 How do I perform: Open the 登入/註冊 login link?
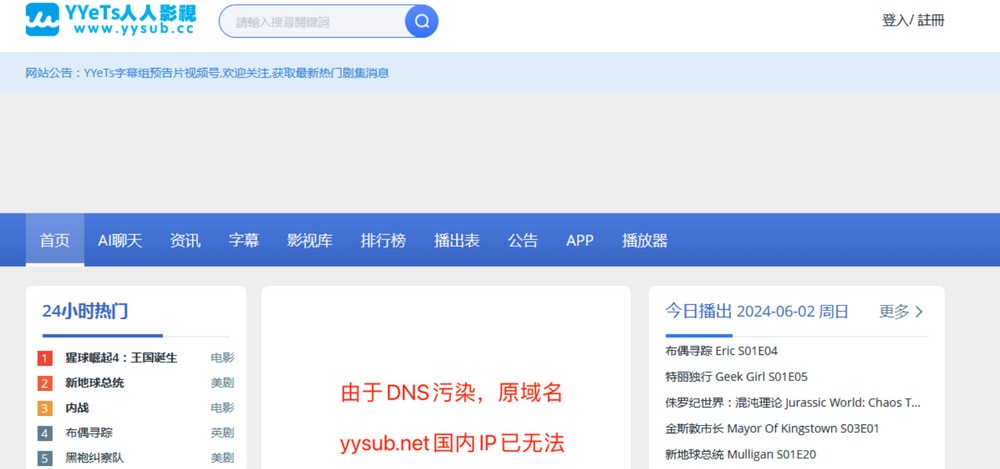point(912,20)
